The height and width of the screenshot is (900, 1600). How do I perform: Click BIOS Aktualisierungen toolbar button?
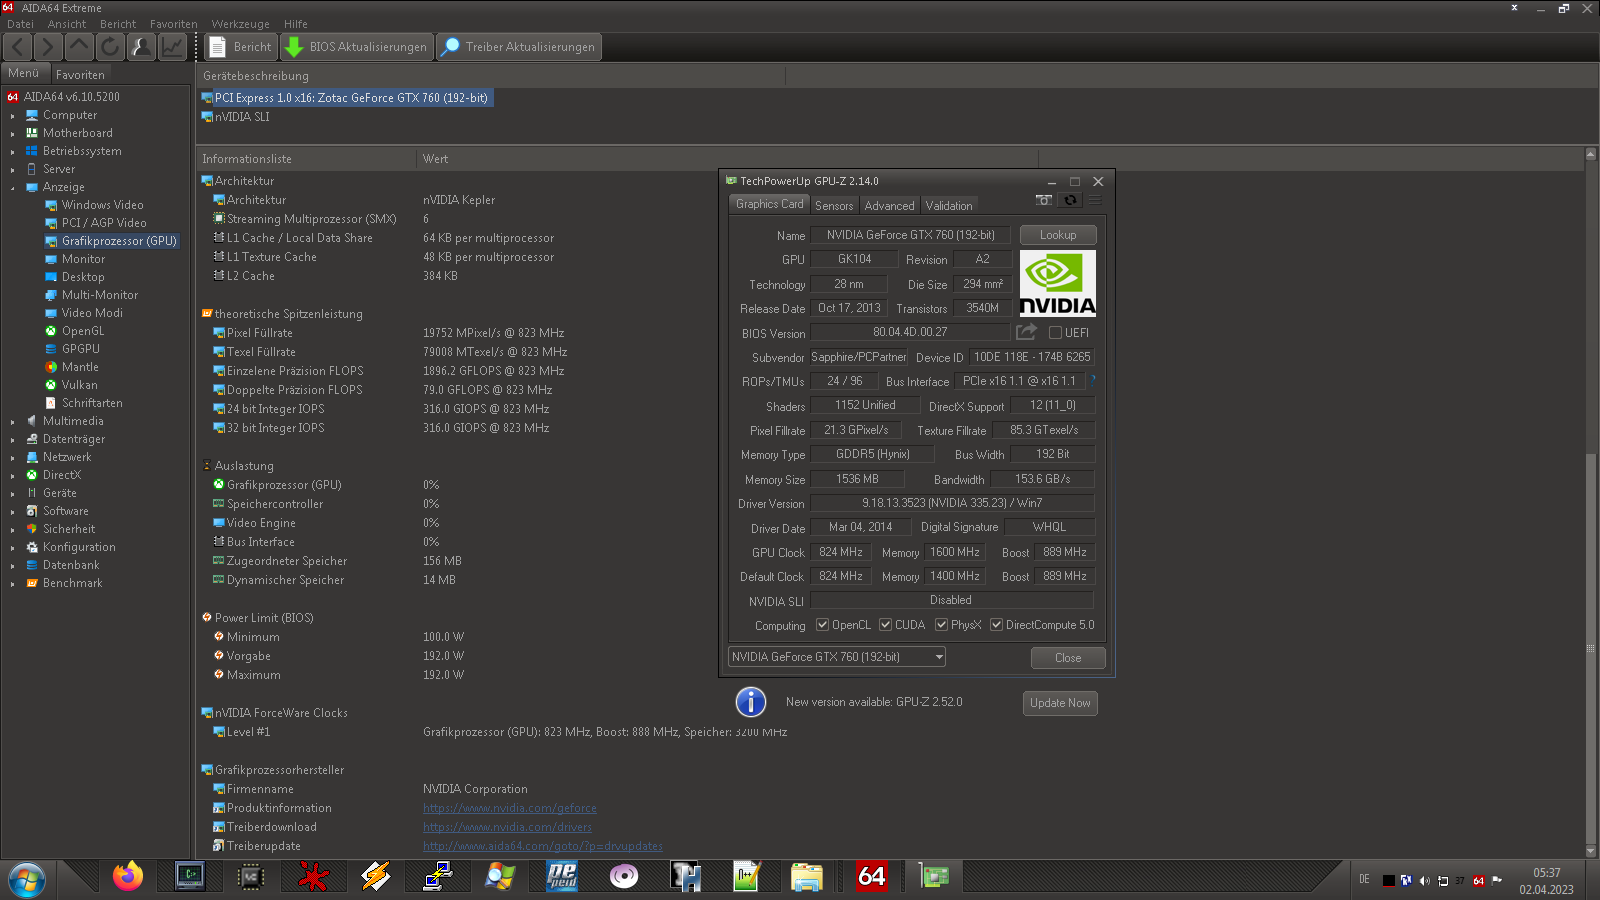[x=356, y=47]
